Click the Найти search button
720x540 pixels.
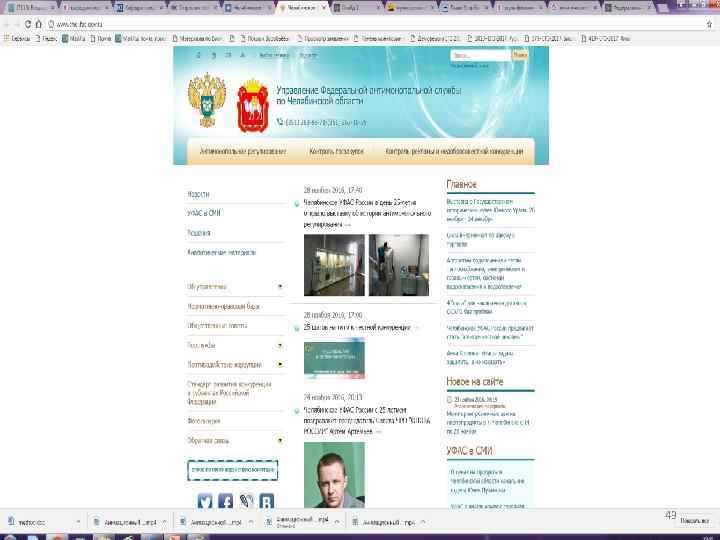coord(520,55)
